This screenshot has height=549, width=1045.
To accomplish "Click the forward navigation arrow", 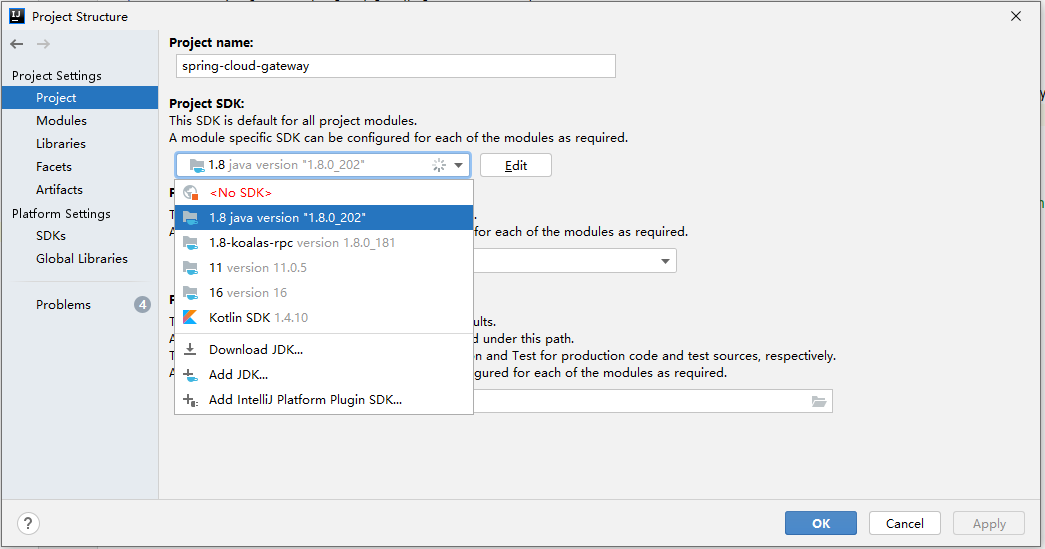I will pos(43,44).
